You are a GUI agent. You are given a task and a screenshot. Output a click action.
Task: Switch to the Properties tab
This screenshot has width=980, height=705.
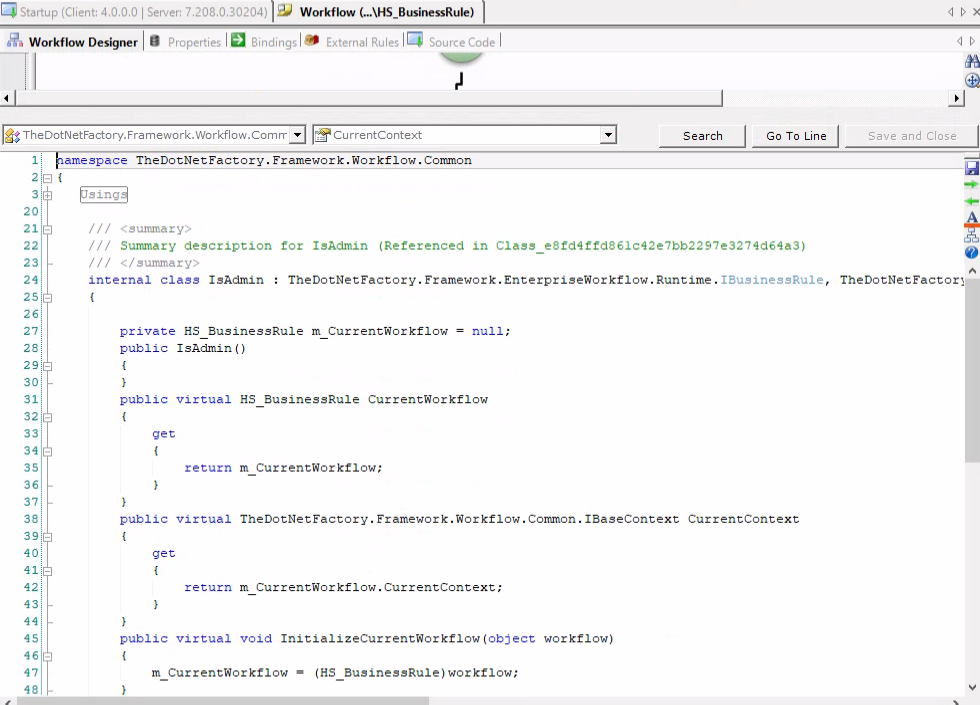coord(186,42)
